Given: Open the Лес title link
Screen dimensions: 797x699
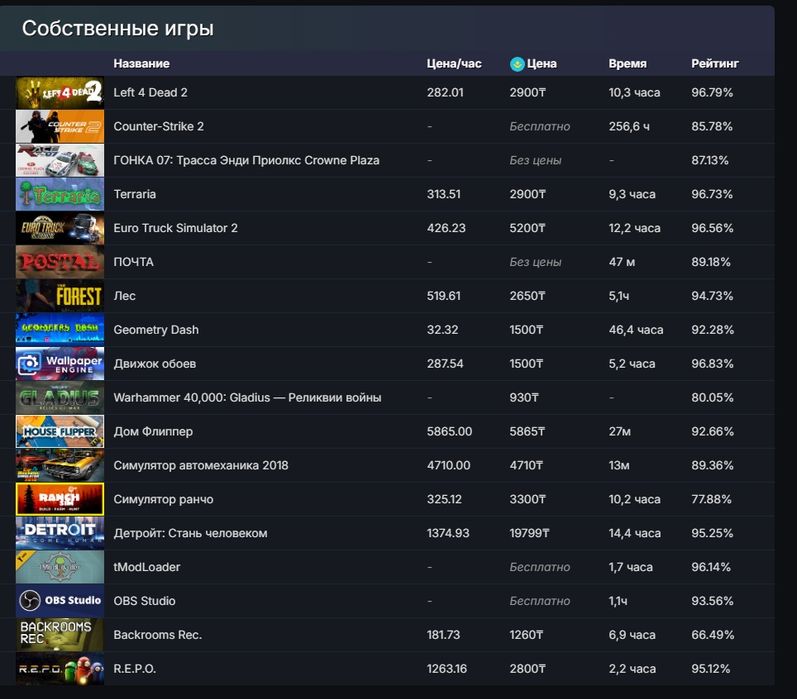Looking at the screenshot, I should coord(125,296).
